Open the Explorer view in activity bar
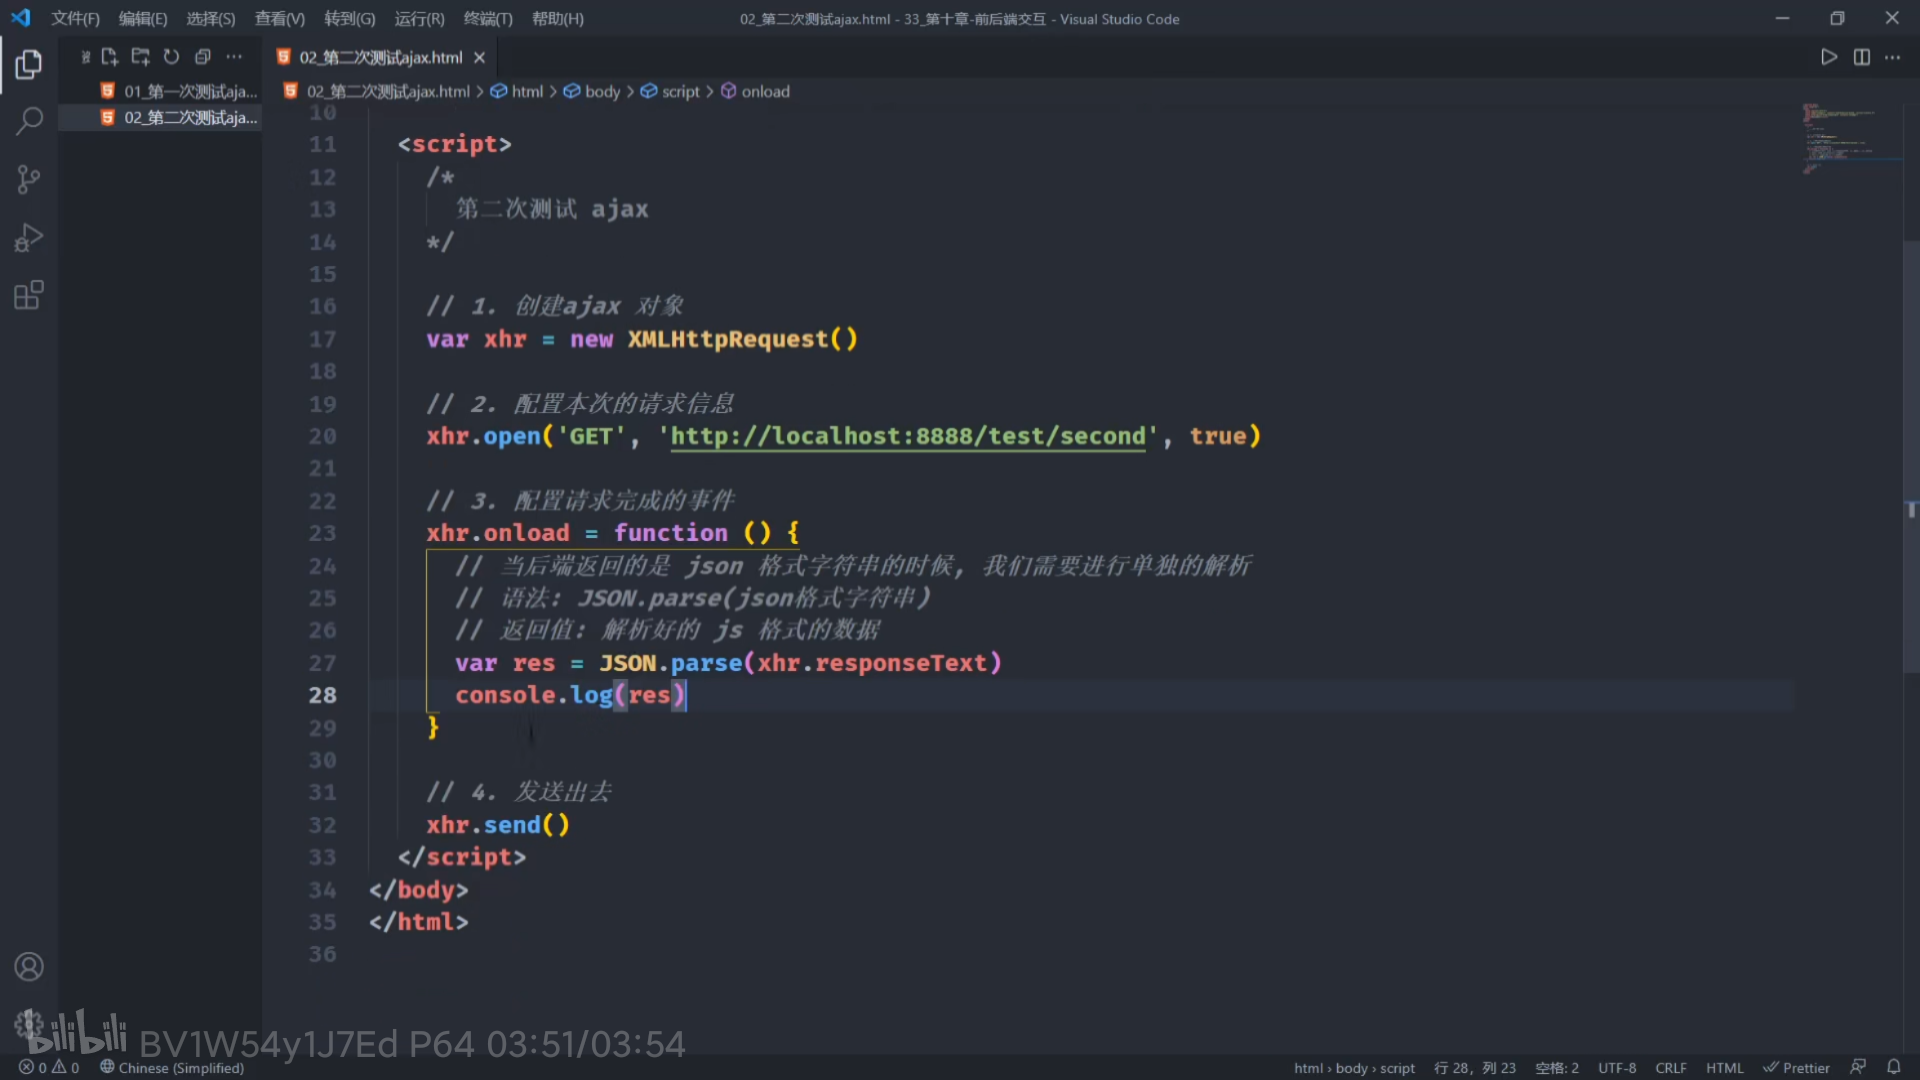Image resolution: width=1920 pixels, height=1080 pixels. (x=28, y=65)
